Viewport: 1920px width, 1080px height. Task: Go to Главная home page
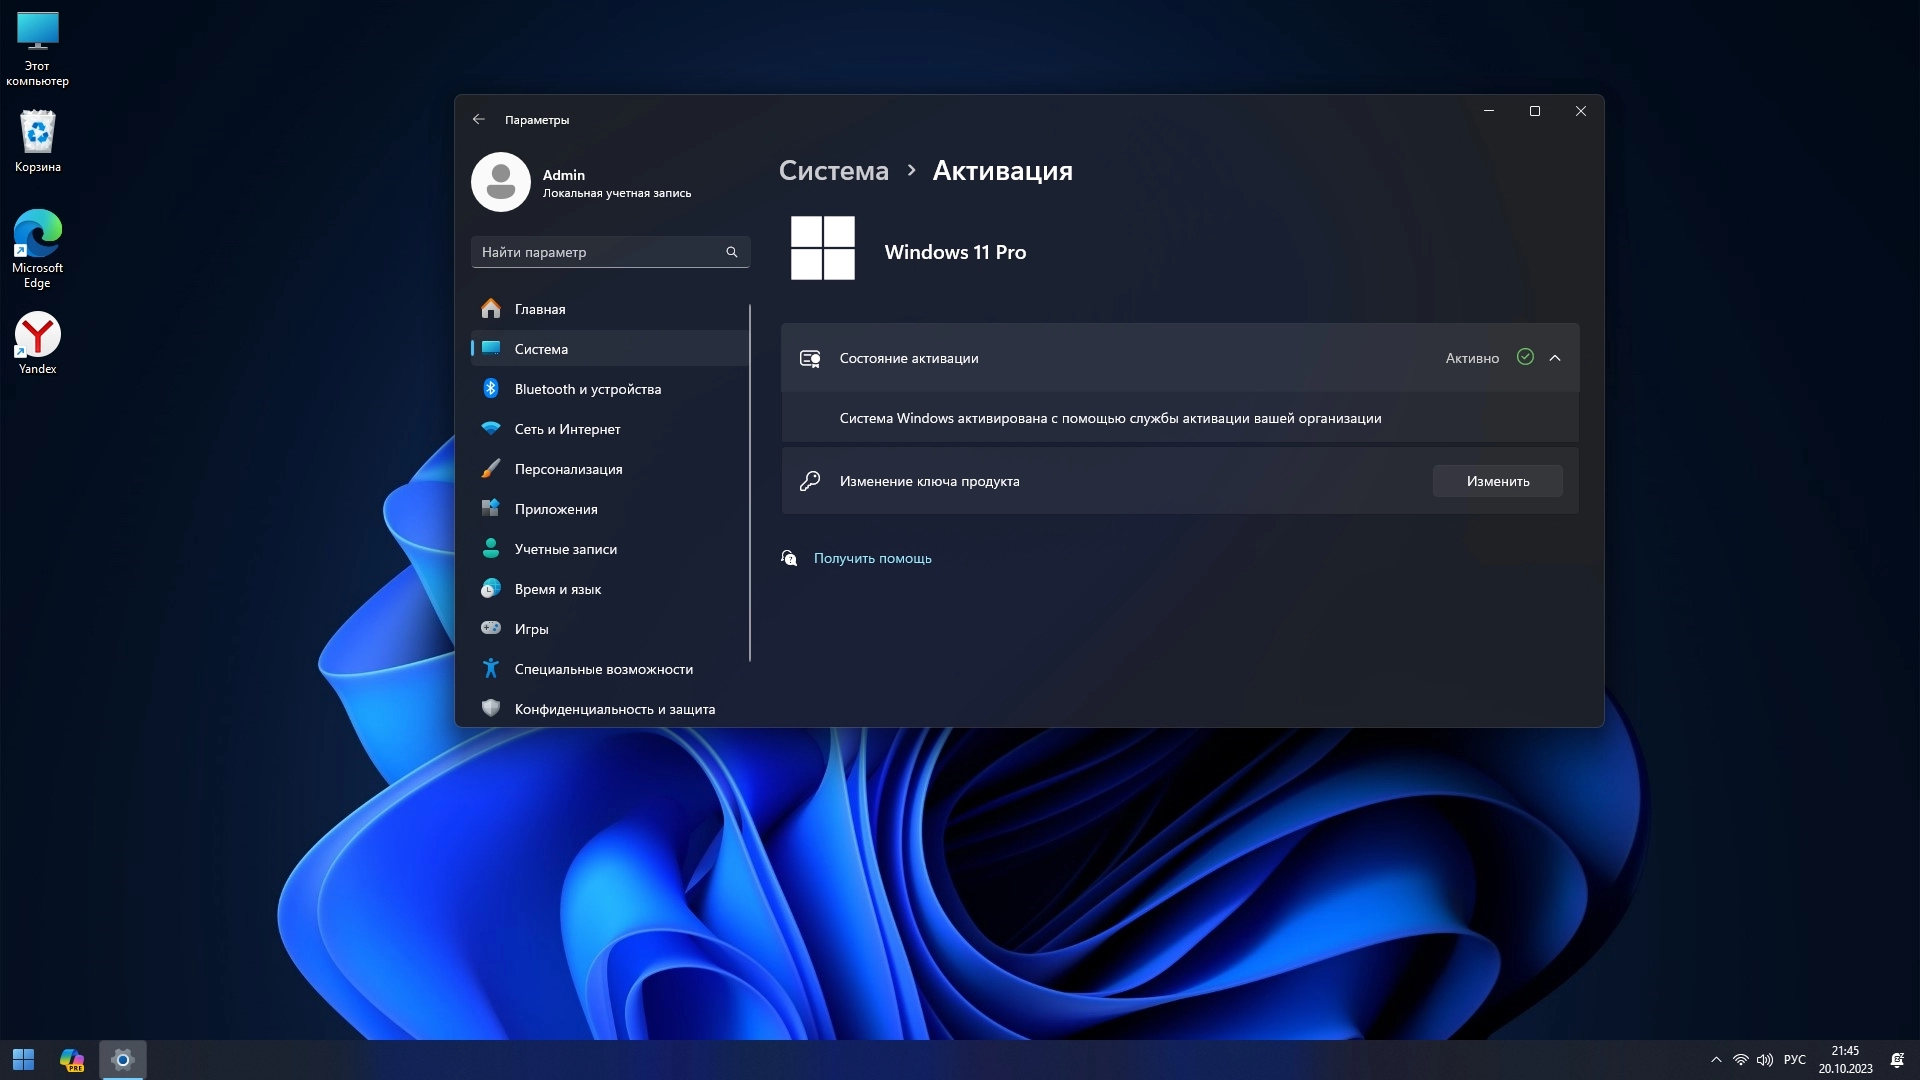(539, 309)
